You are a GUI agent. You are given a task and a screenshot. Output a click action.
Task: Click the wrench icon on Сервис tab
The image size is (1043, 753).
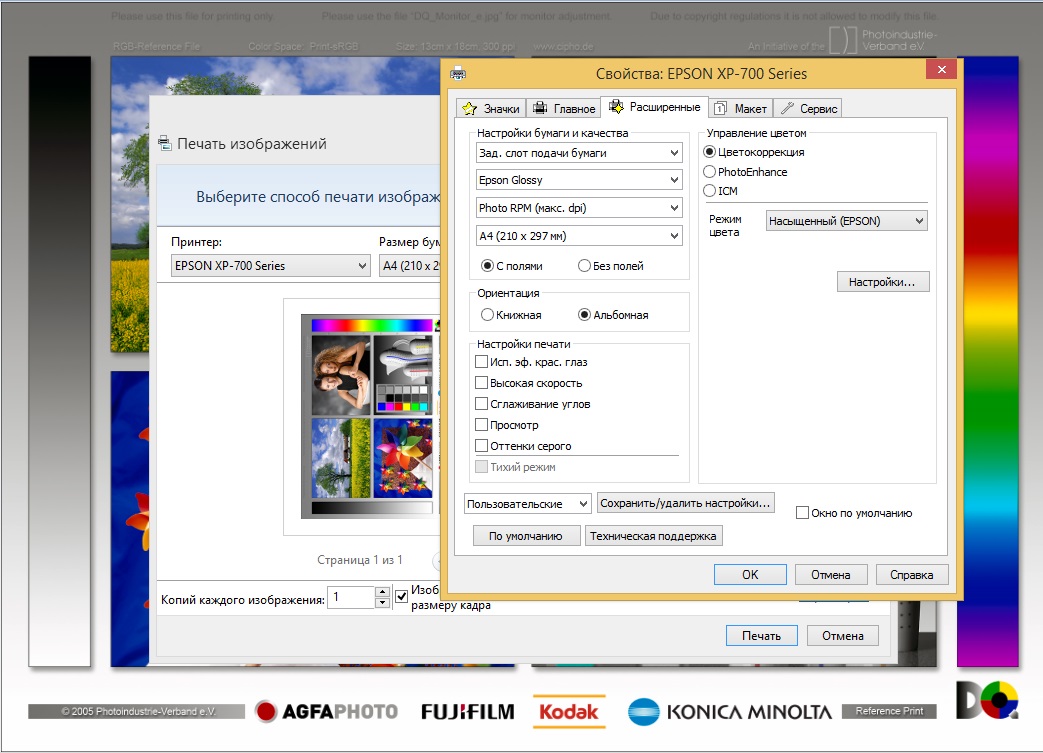[787, 108]
